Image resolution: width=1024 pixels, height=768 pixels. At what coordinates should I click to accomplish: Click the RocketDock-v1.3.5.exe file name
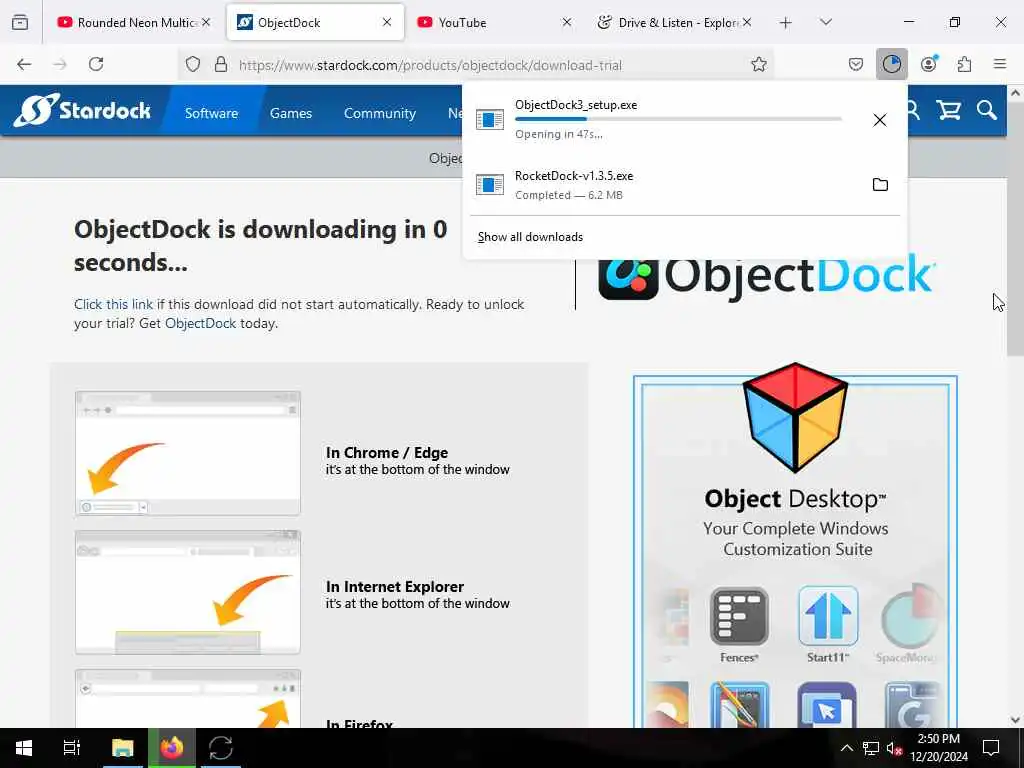(x=574, y=176)
